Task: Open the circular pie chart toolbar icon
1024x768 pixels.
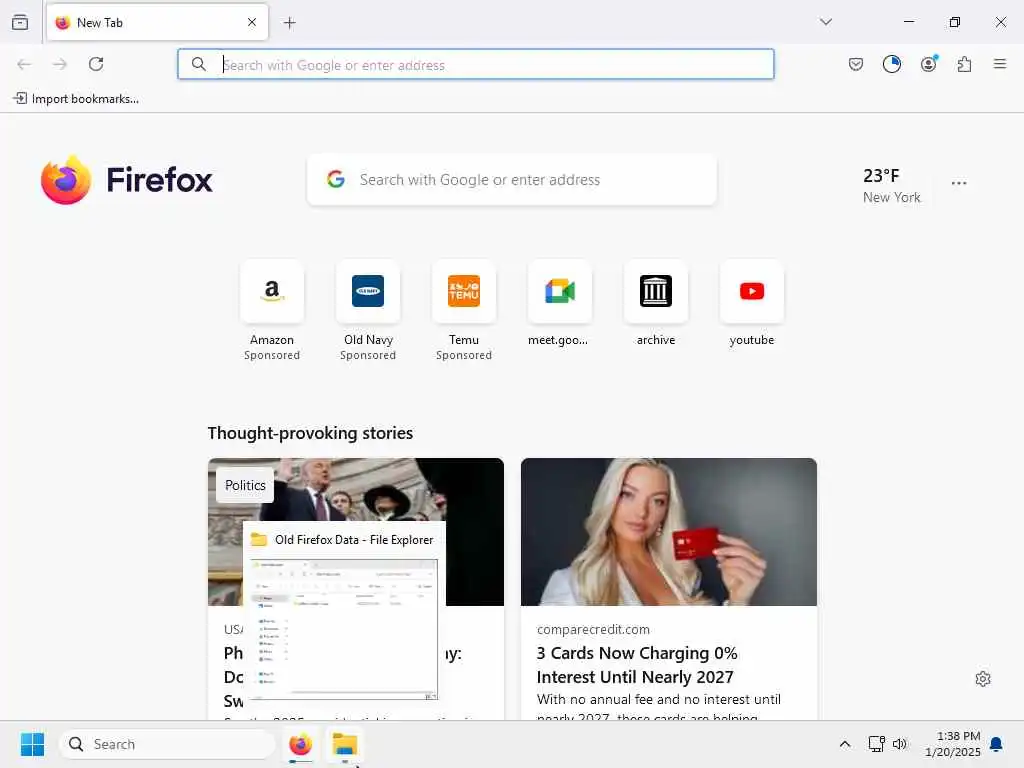Action: tap(891, 64)
